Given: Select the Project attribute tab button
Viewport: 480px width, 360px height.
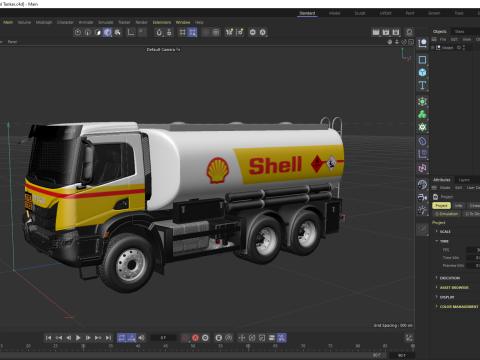Looking at the screenshot, I should (x=441, y=206).
